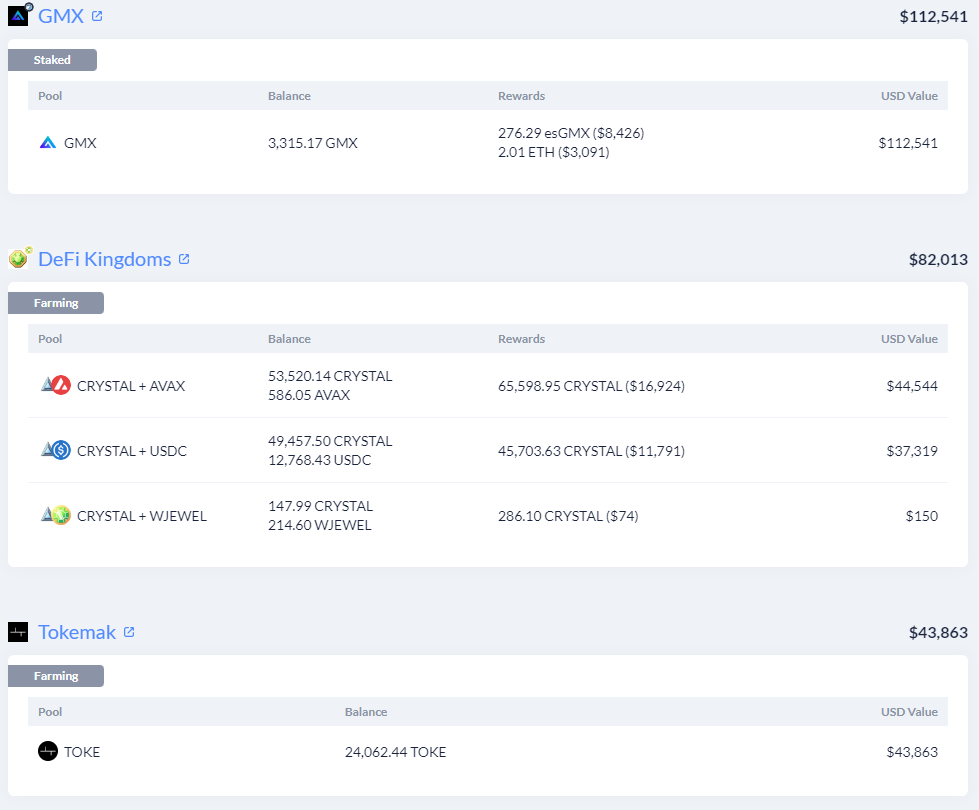979x810 pixels.
Task: Click GMX token icon in Staked pool row
Action: pos(48,143)
